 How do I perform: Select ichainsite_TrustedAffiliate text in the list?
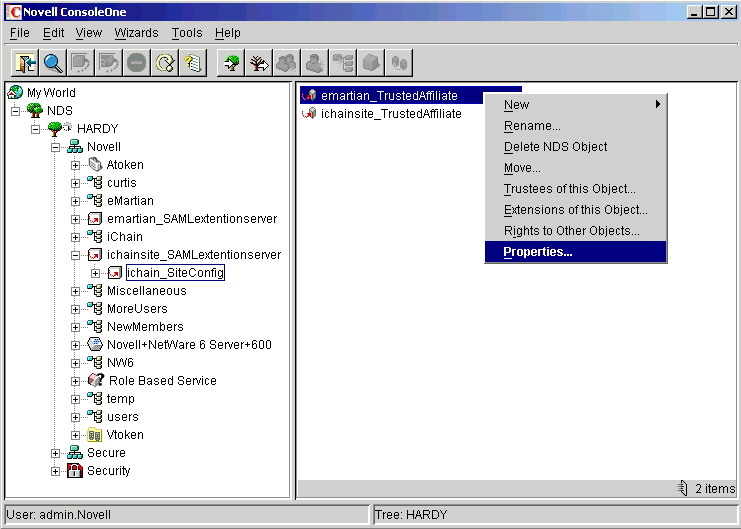(x=391, y=113)
